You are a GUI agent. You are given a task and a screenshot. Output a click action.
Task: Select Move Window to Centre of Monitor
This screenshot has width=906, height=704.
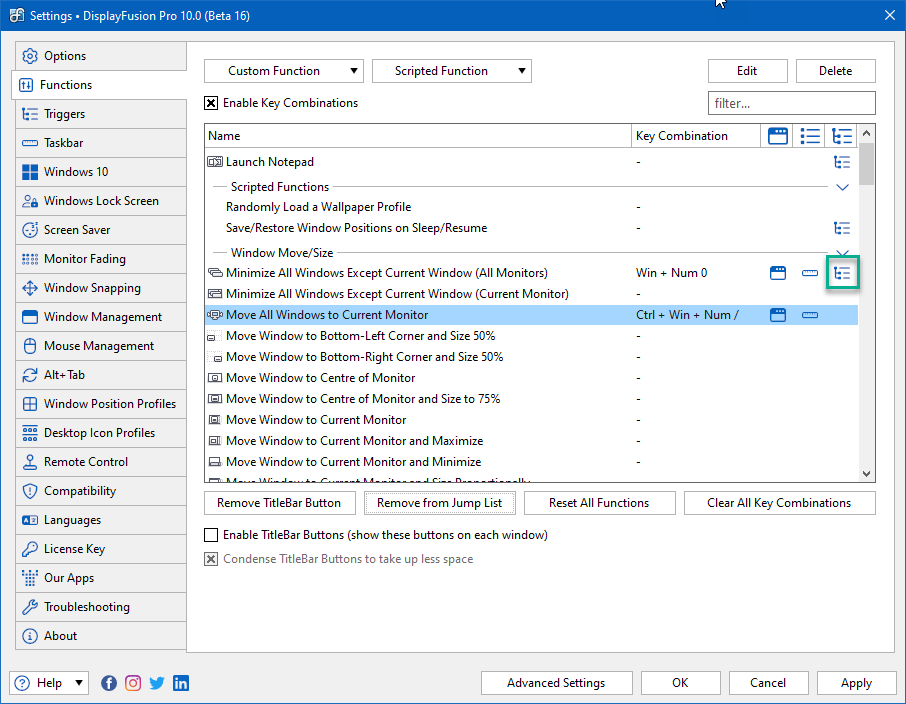pyautogui.click(x=531, y=378)
